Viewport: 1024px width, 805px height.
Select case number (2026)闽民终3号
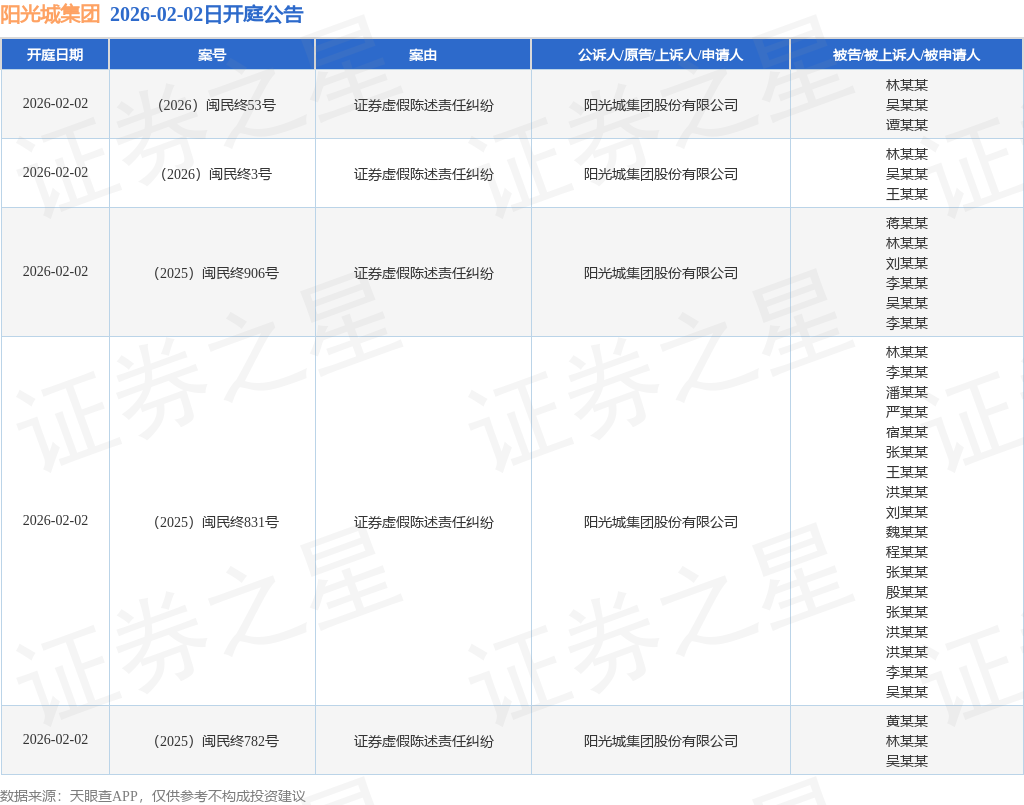212,174
